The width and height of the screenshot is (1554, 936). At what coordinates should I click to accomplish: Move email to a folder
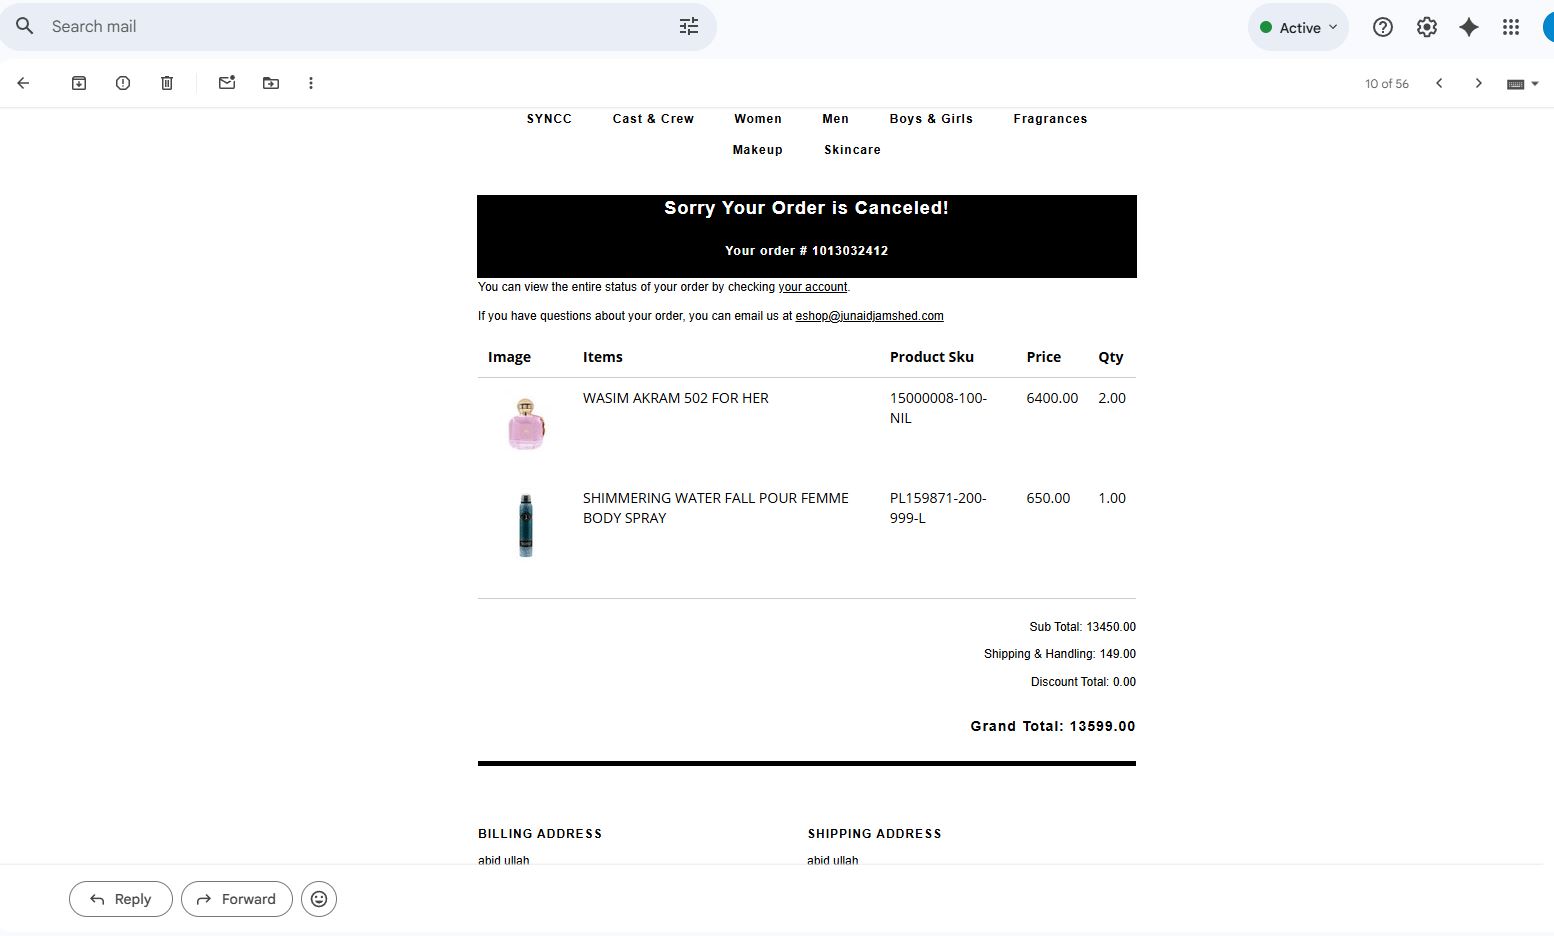click(x=271, y=83)
